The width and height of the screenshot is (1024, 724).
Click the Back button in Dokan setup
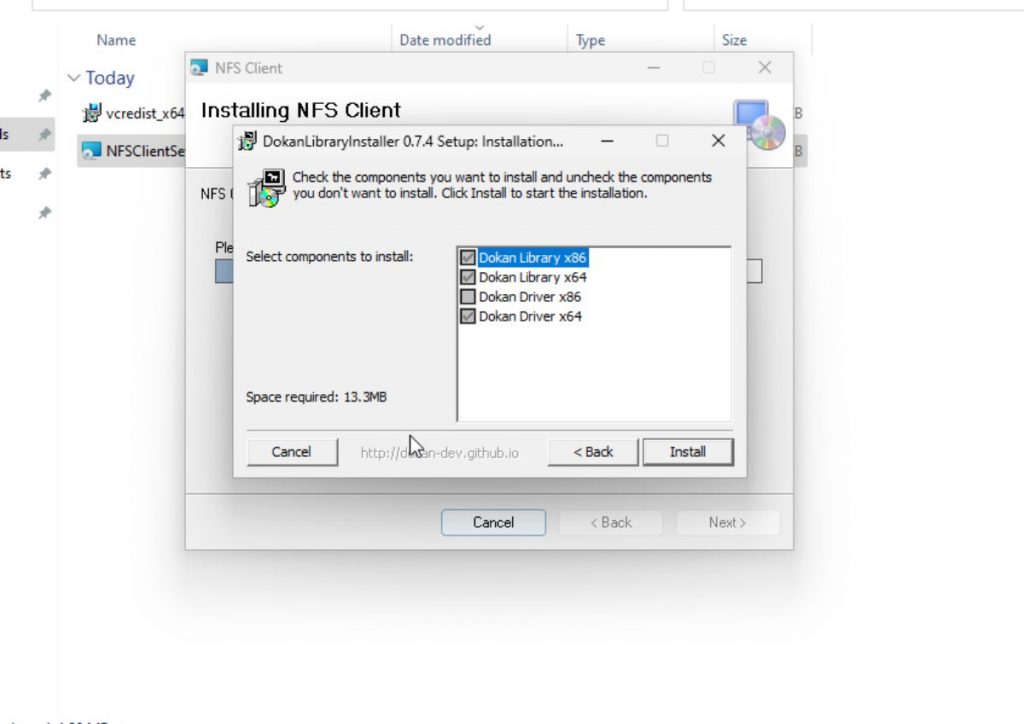(593, 452)
